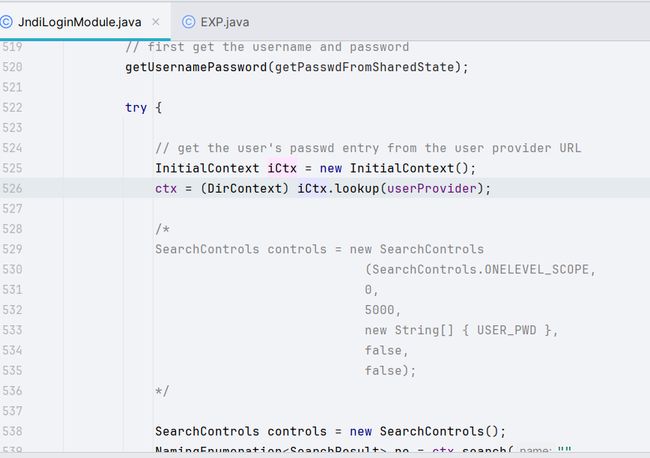Click line number 538 in the gutter

pos(12,431)
